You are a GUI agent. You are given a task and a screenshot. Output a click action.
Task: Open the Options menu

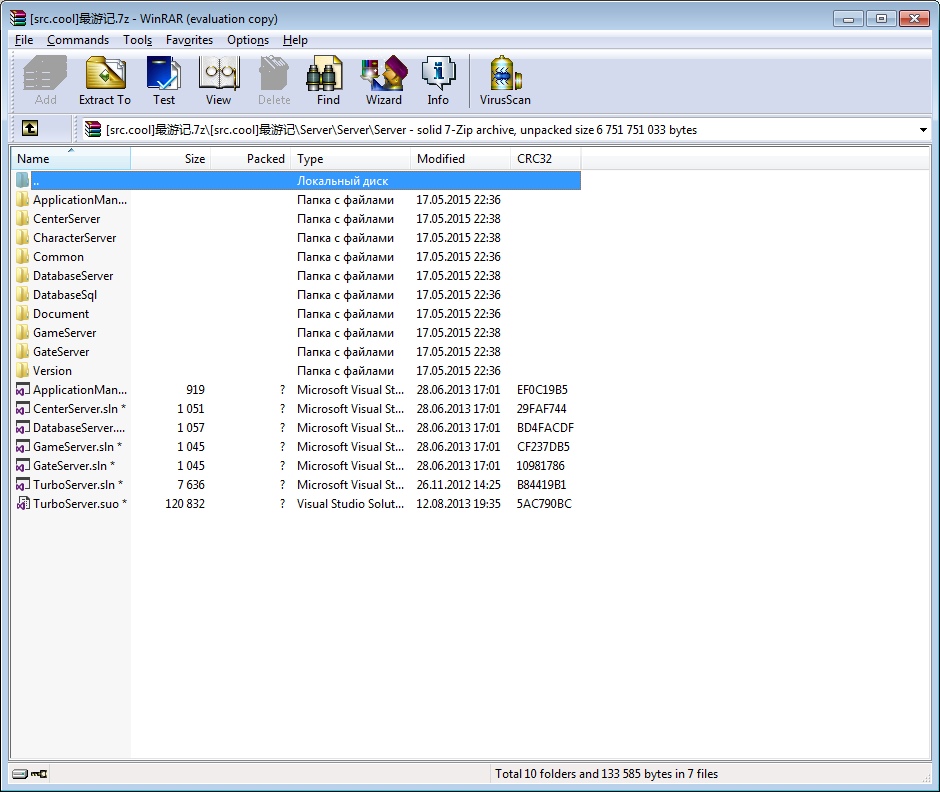coord(247,40)
